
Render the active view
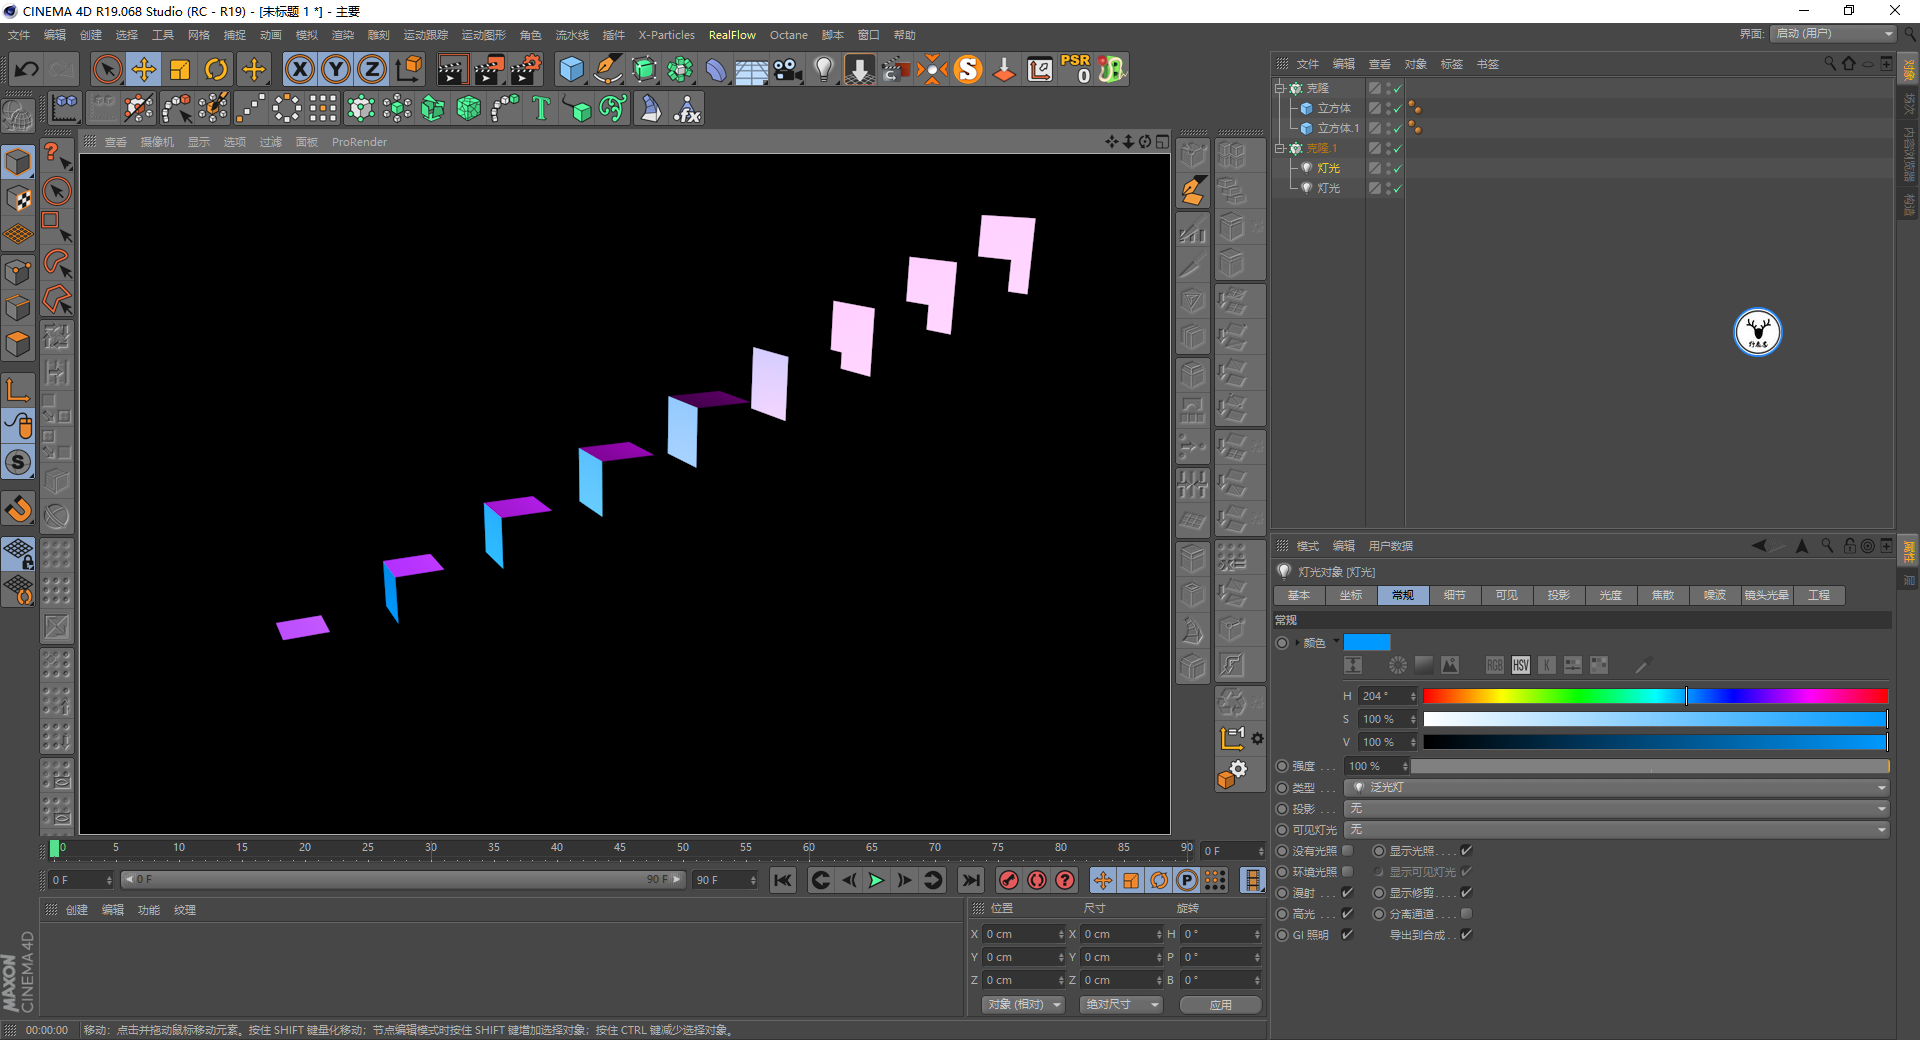(x=452, y=69)
